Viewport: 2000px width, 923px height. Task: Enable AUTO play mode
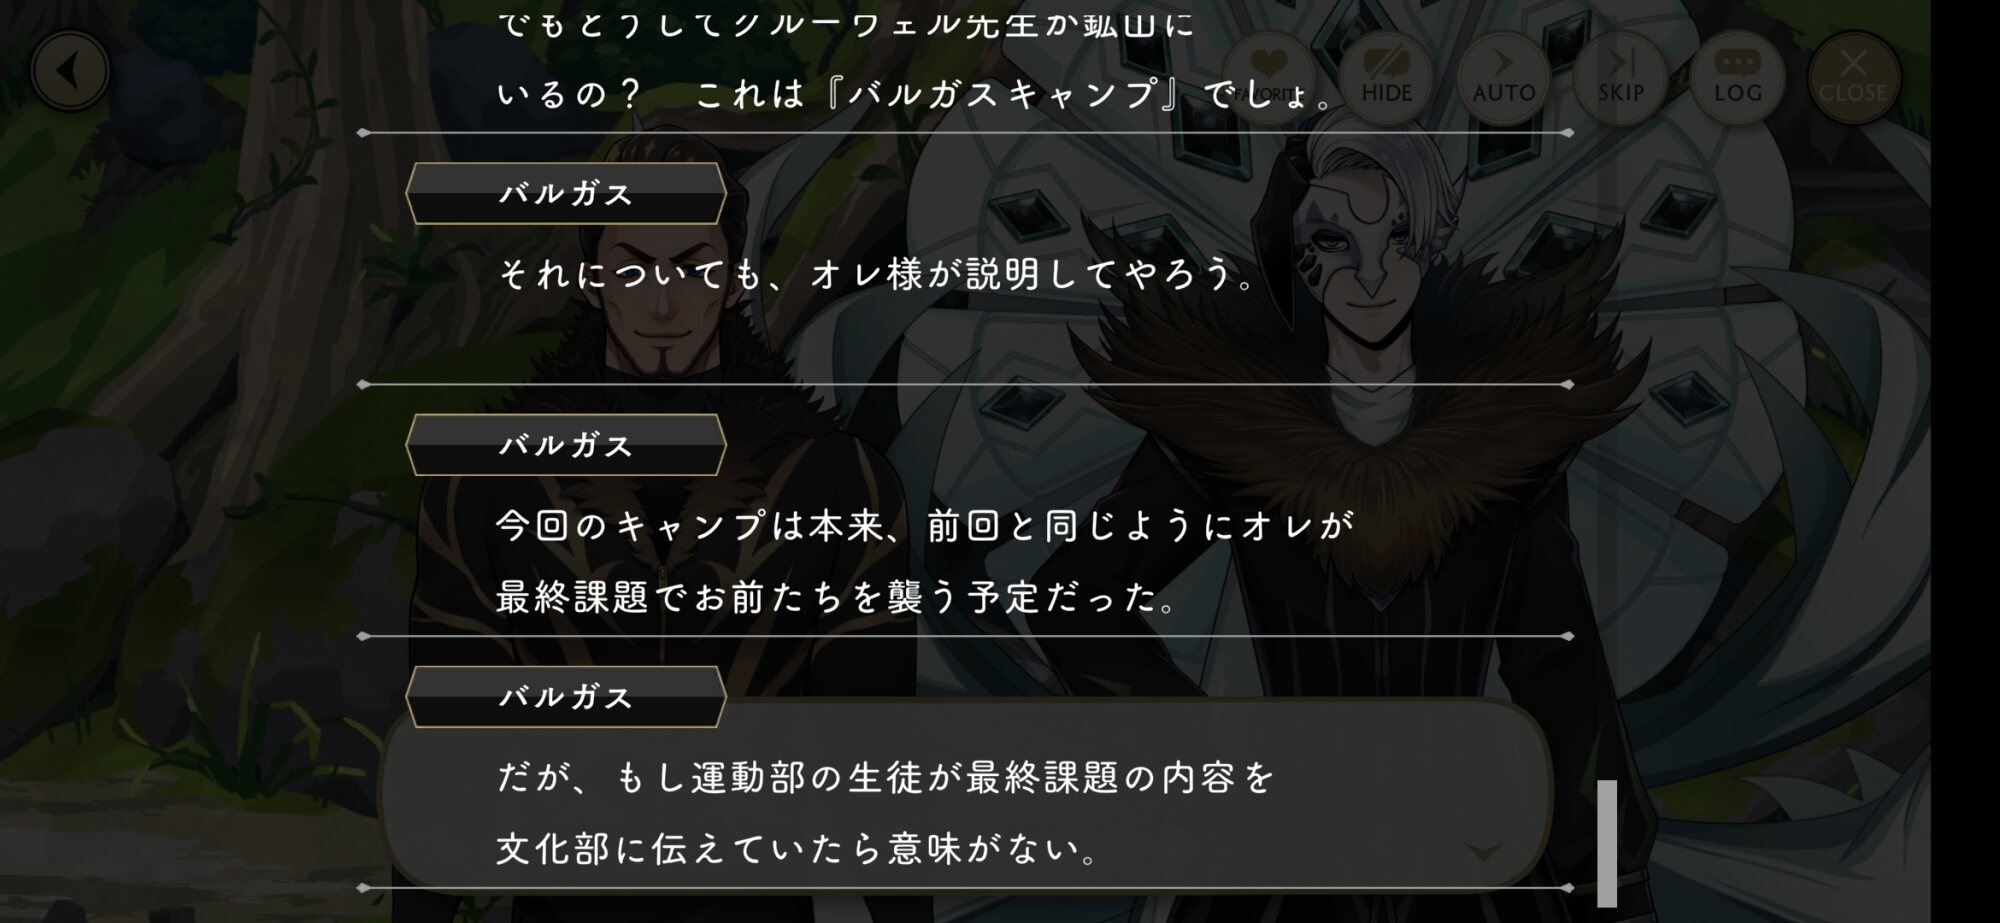(1503, 77)
